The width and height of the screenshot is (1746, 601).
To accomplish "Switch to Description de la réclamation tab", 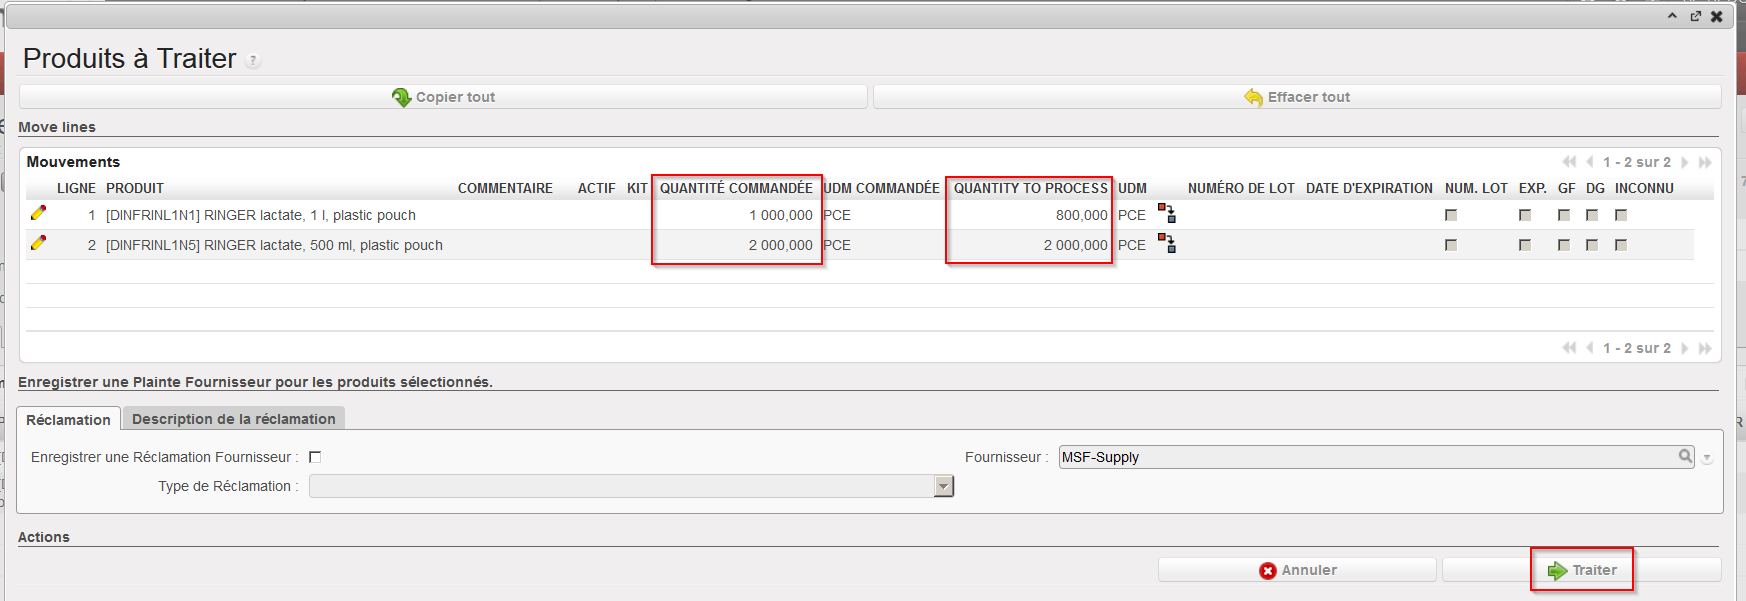I will pyautogui.click(x=233, y=419).
